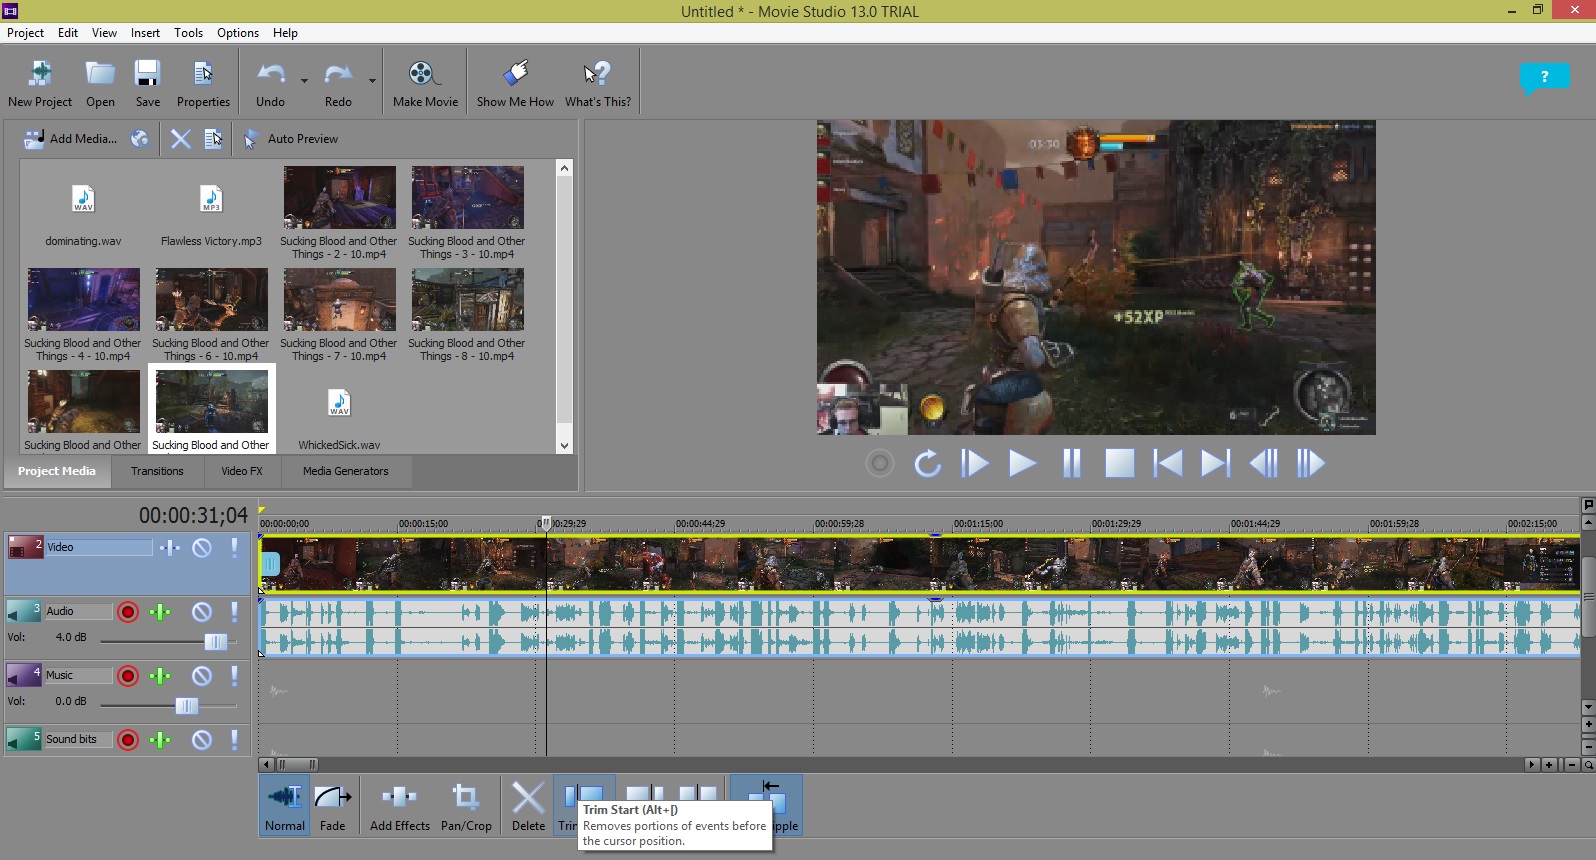The height and width of the screenshot is (860, 1596).
Task: Expand the Undo history dropdown arrow
Action: (304, 82)
